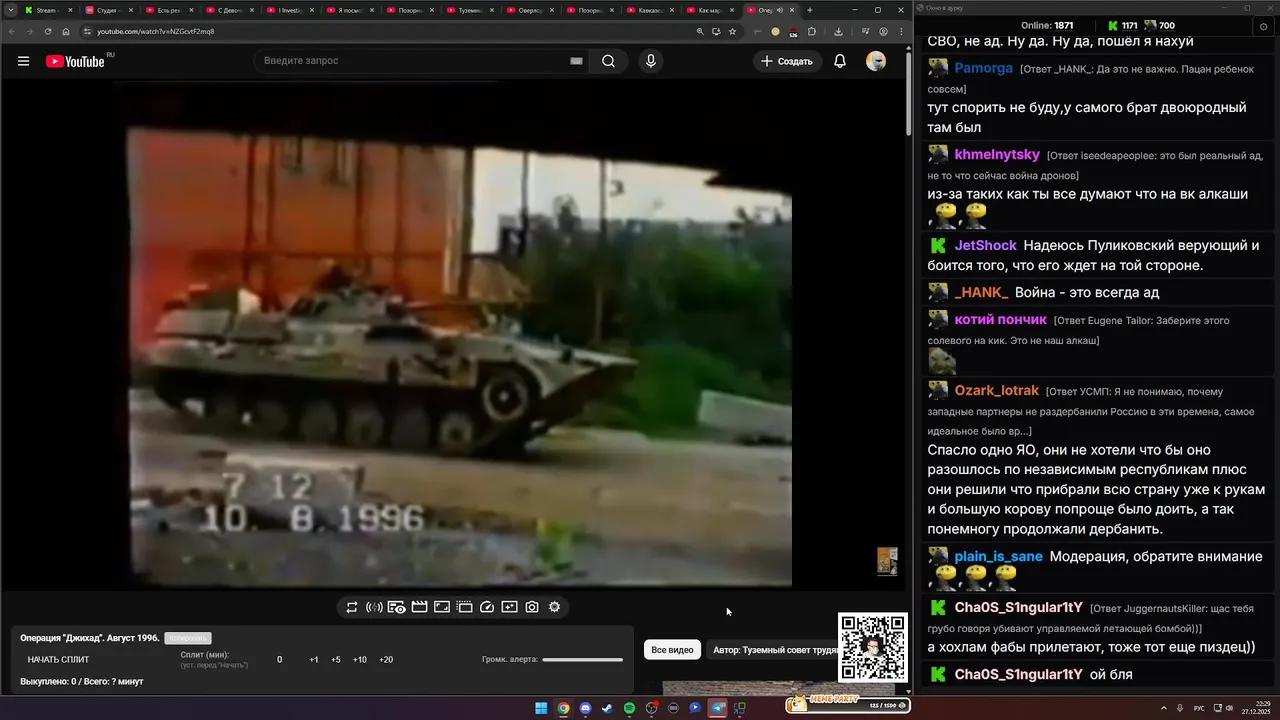This screenshot has height=720, width=1280.
Task: Click the browser address bar URL
Action: [155, 31]
